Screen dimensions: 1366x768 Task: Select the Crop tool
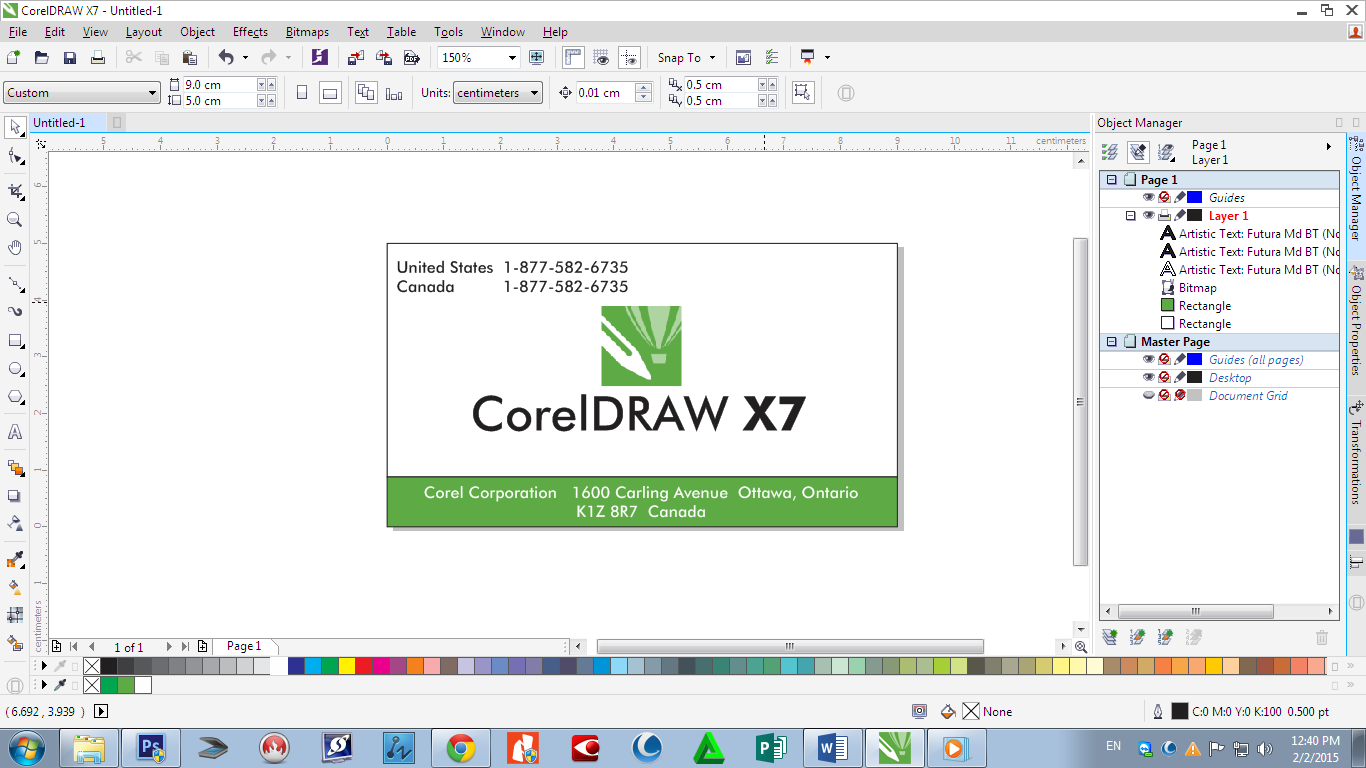pyautogui.click(x=15, y=190)
